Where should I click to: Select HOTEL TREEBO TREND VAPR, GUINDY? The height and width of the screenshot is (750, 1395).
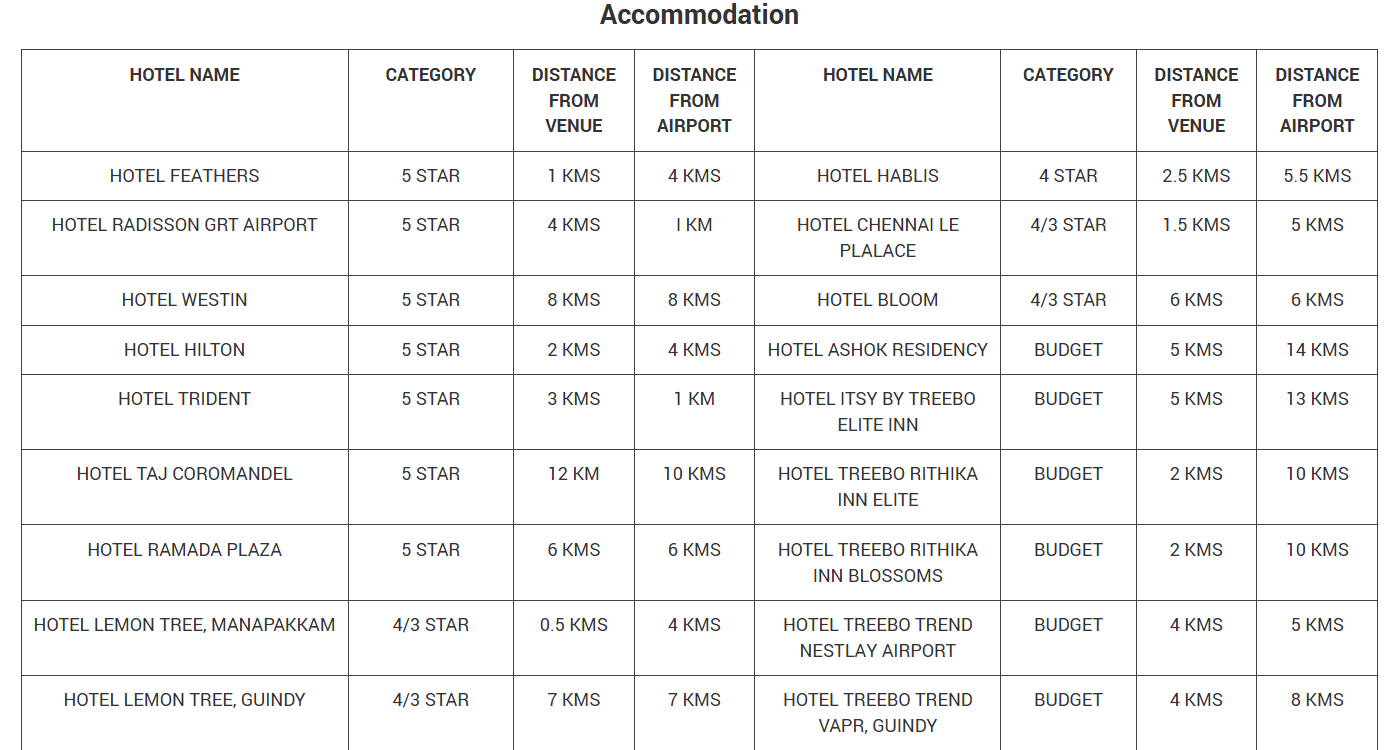click(878, 713)
